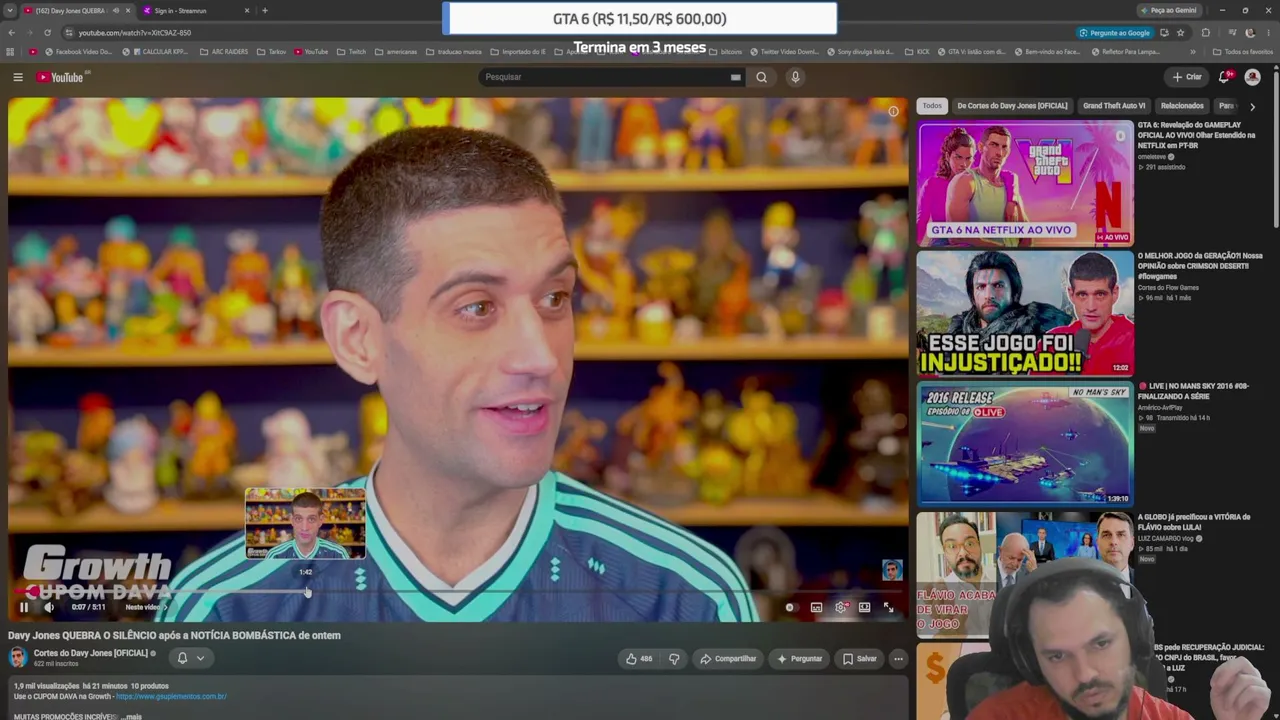Bookmark this page with the star
Screen dimensions: 1280x720
click(1180, 33)
